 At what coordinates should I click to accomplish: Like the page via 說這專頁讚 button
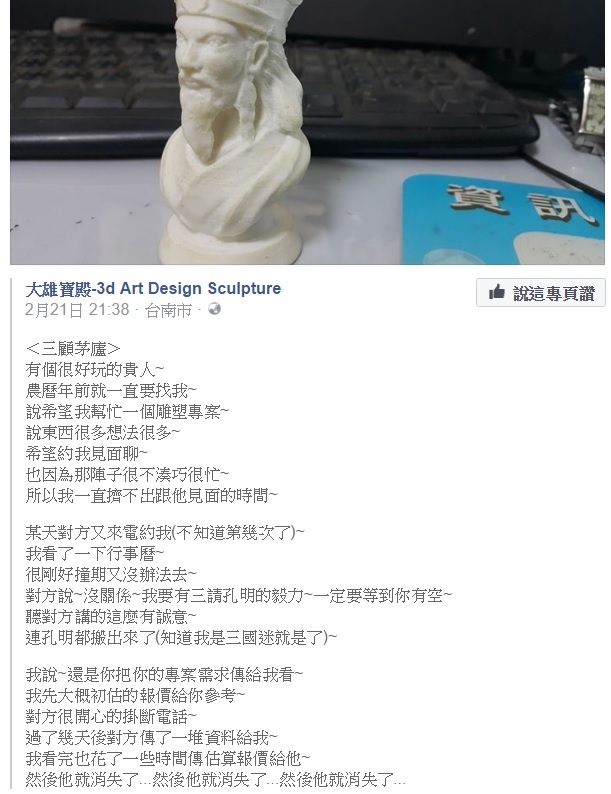pyautogui.click(x=541, y=293)
